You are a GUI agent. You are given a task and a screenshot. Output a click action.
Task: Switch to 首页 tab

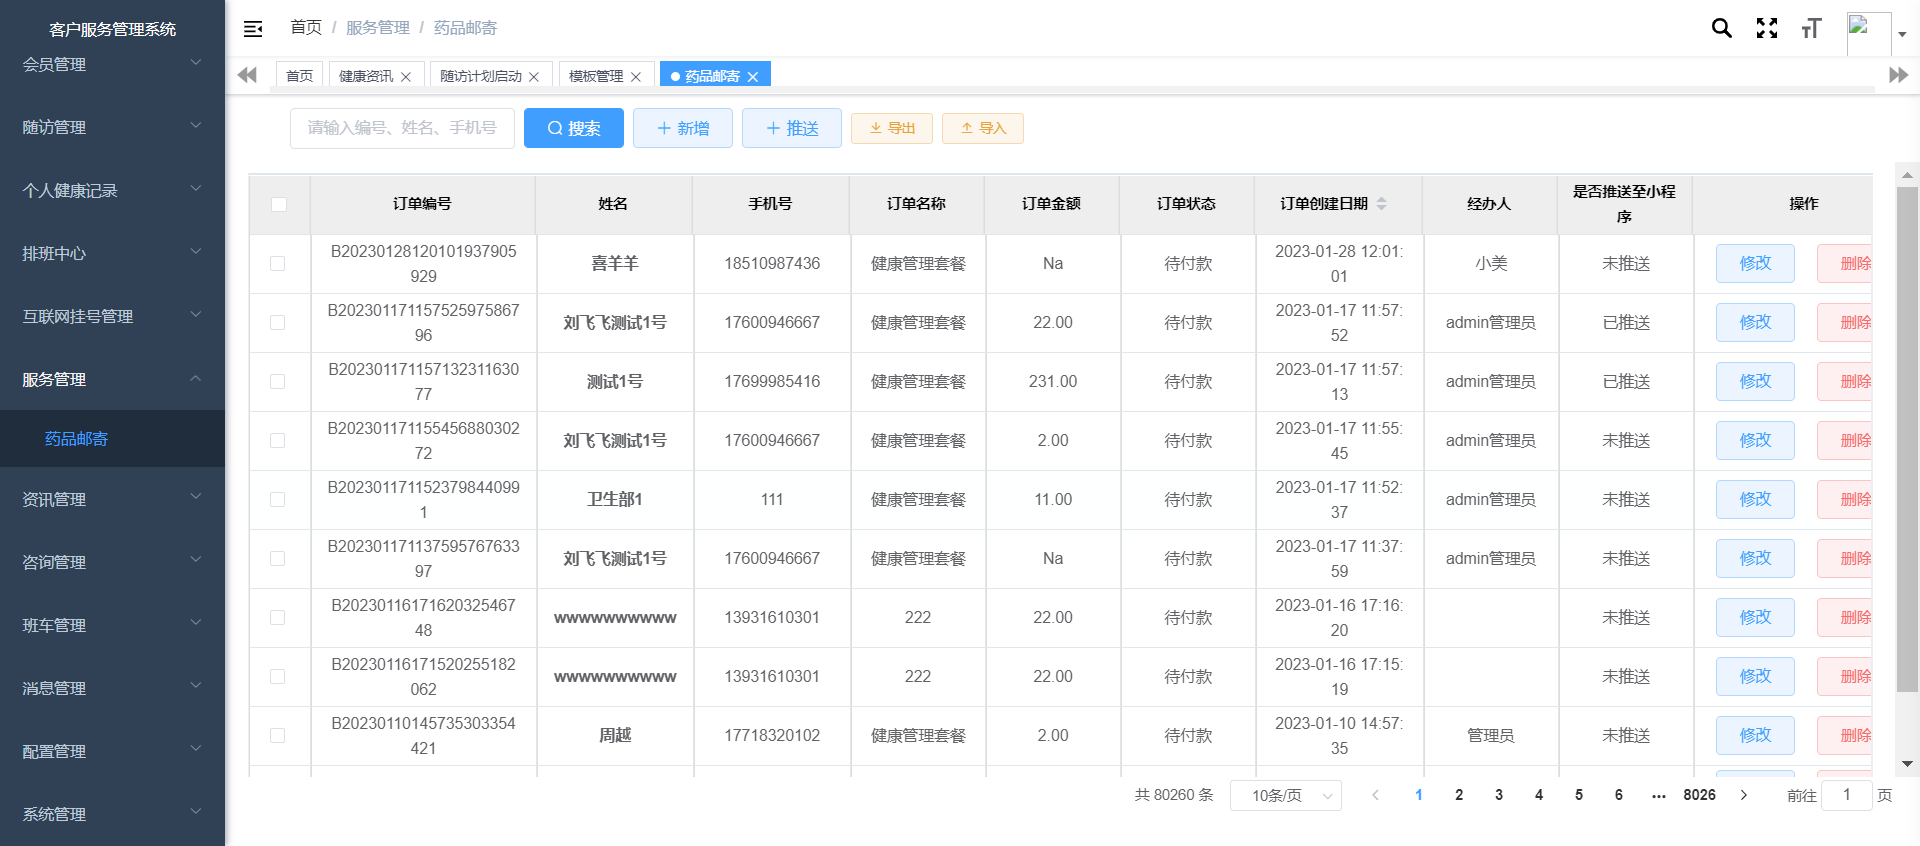(299, 76)
